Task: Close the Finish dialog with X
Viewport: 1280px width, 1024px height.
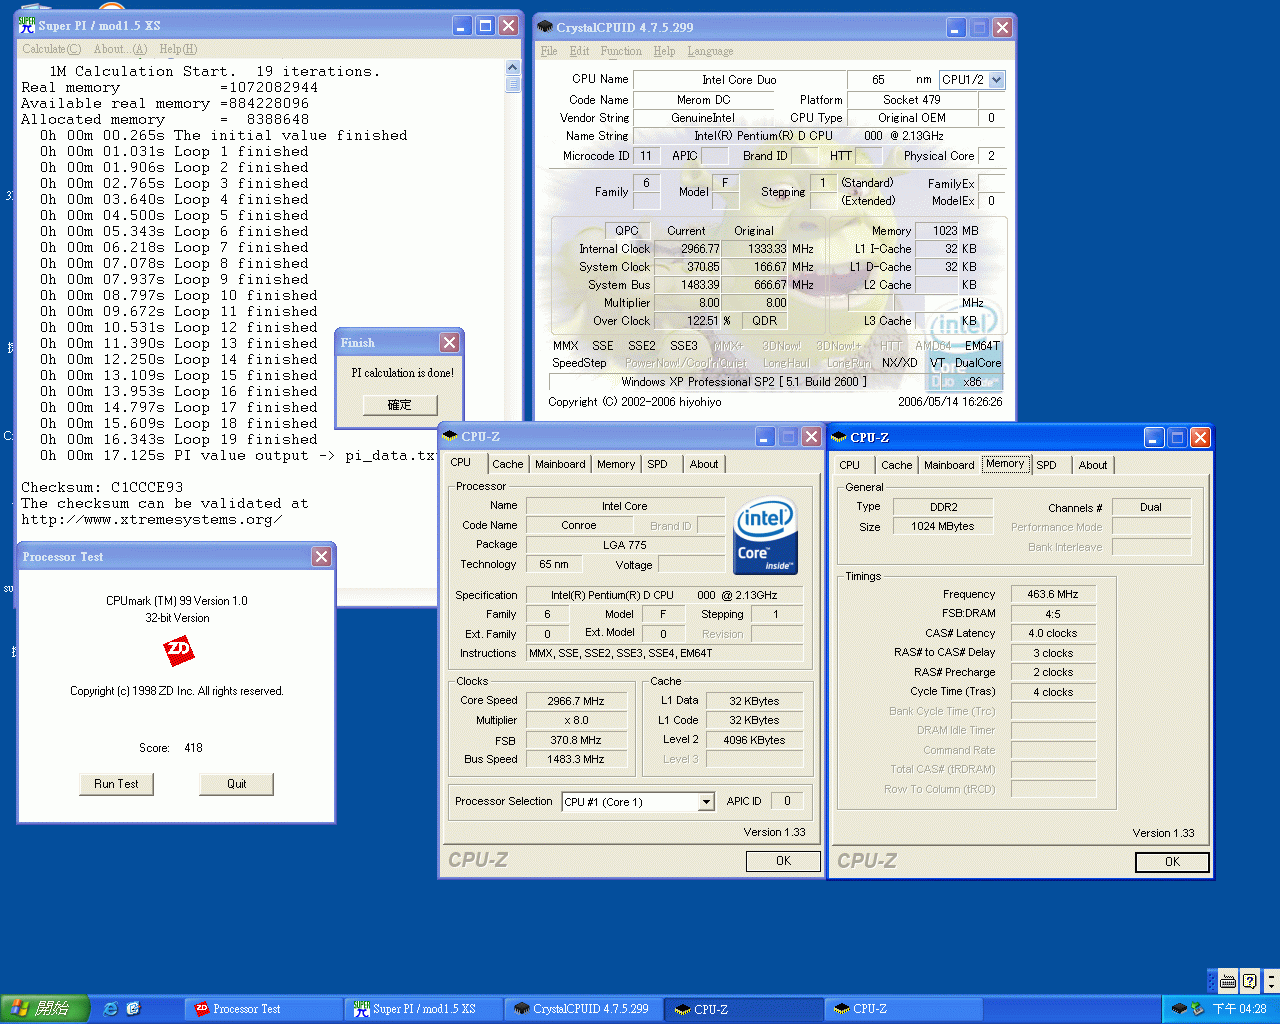Action: [x=450, y=343]
